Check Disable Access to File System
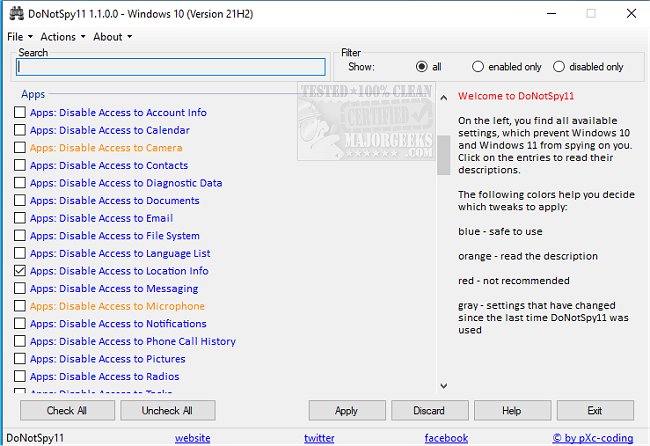Viewport: 650px width, 446px height. pyautogui.click(x=20, y=236)
